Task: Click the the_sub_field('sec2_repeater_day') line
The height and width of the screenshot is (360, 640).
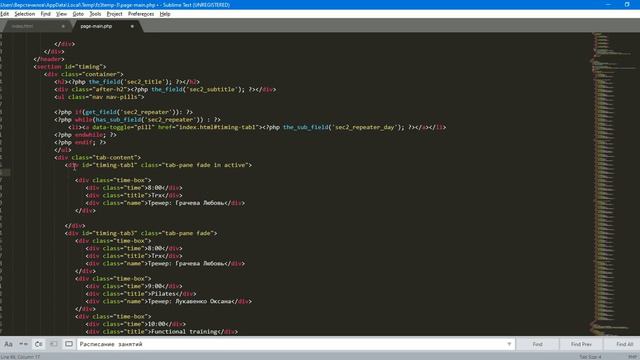Action: coord(257,127)
